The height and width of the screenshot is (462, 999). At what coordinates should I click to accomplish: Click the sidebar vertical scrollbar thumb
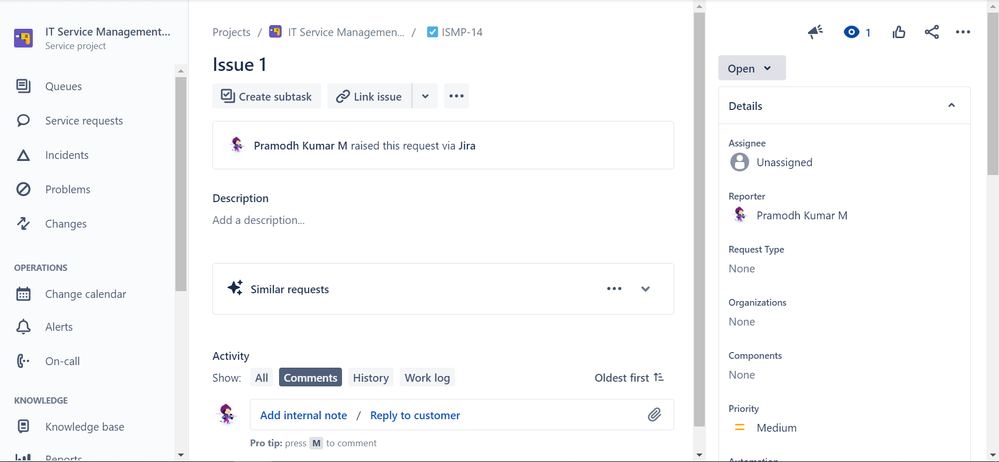tap(180, 184)
